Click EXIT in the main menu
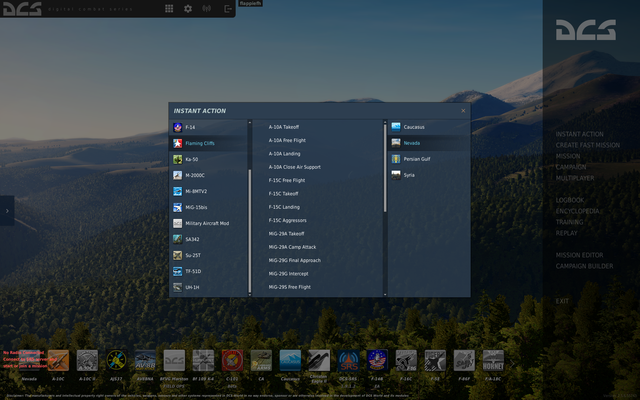 562,301
